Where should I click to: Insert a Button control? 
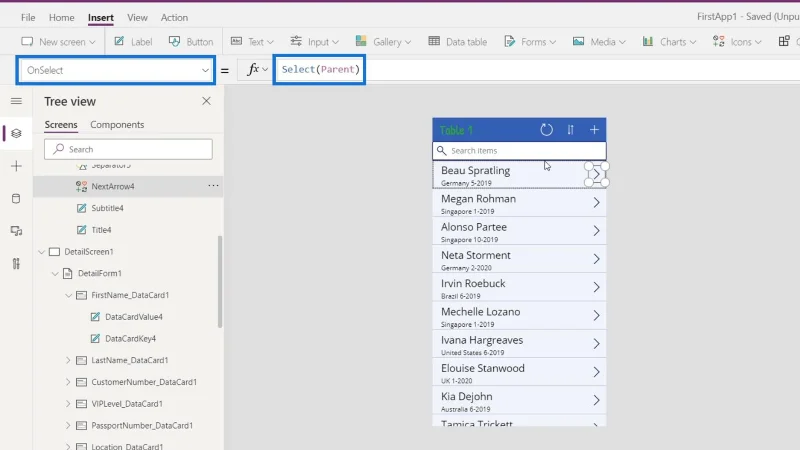pyautogui.click(x=191, y=42)
